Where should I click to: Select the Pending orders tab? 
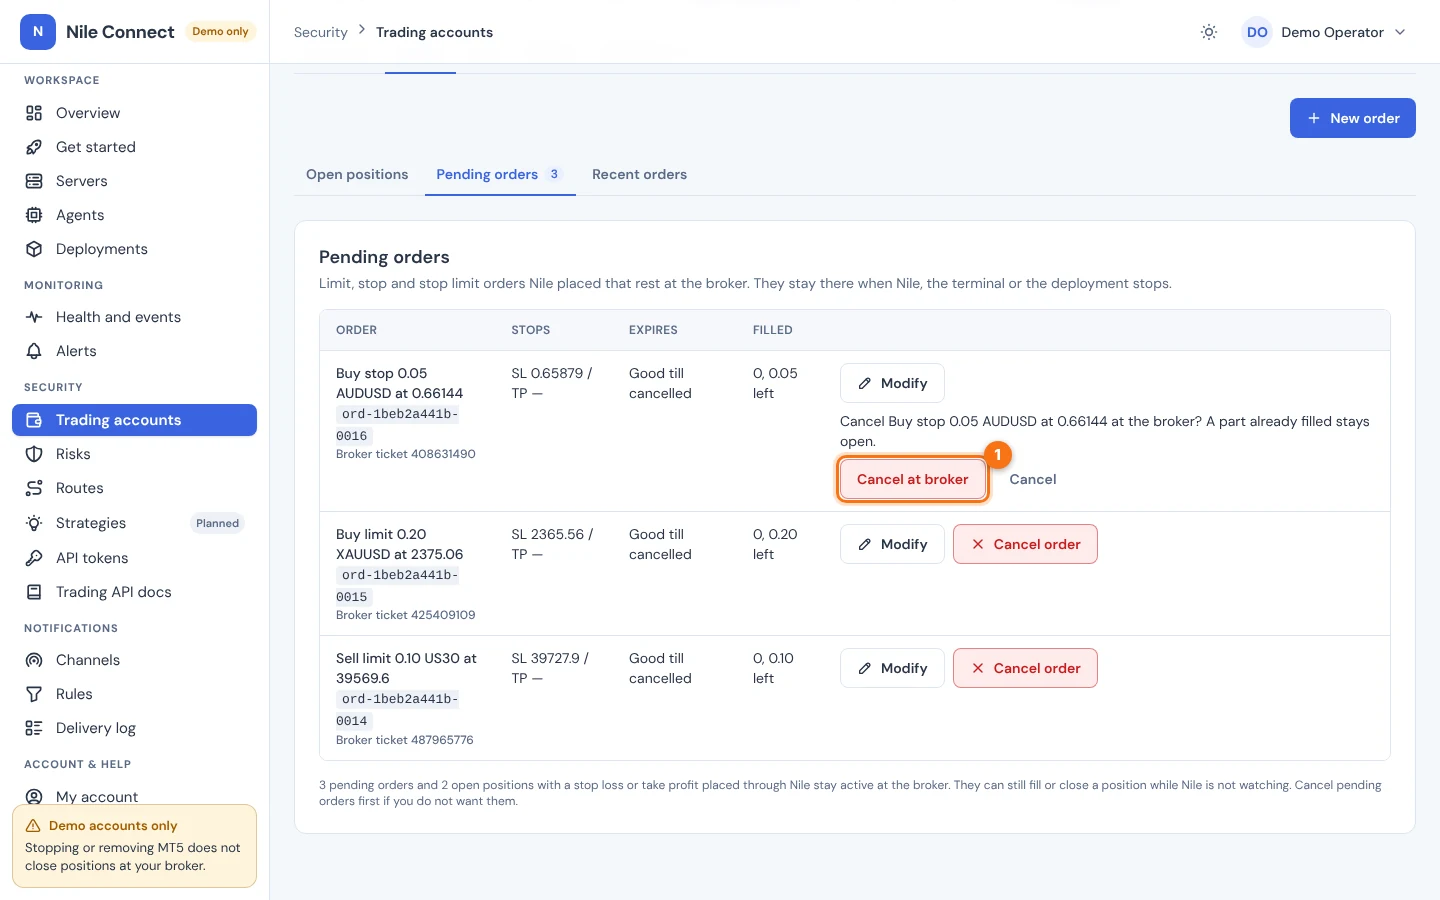(x=500, y=174)
